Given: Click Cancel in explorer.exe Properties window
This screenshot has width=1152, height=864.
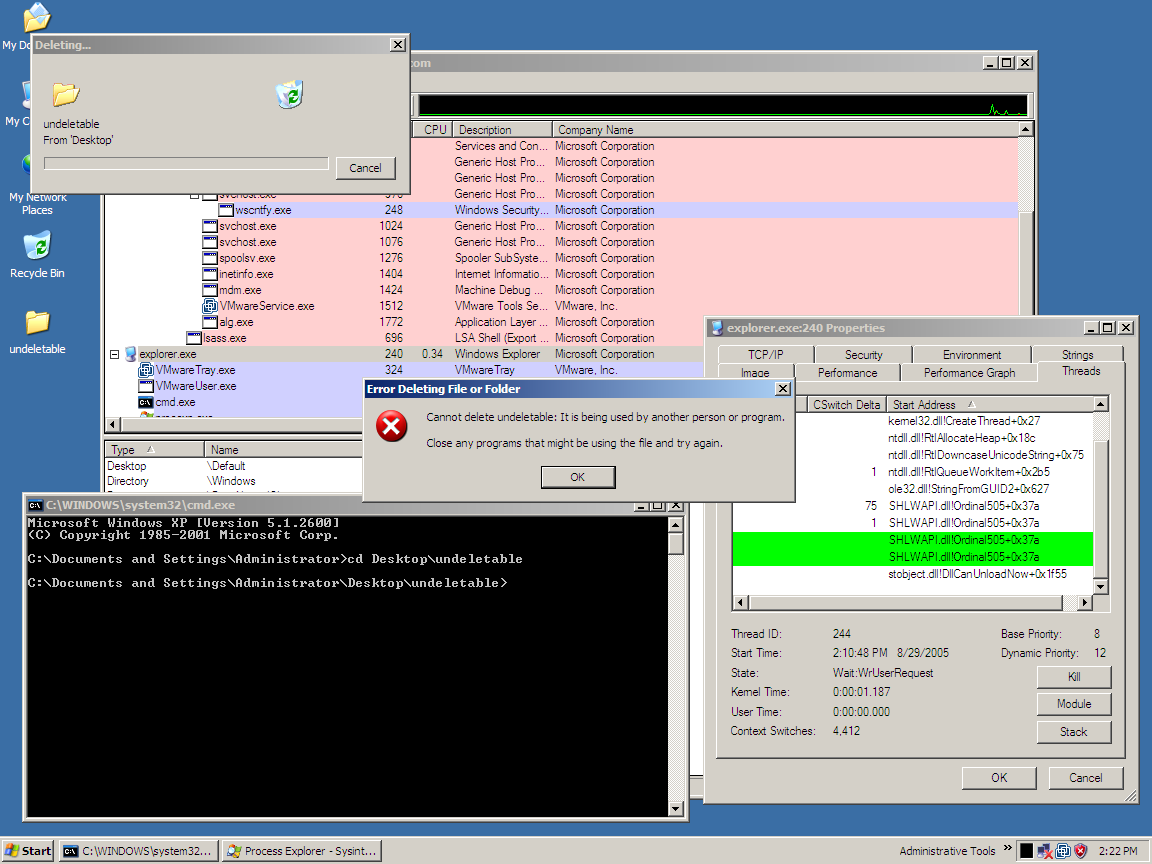Looking at the screenshot, I should (1086, 778).
